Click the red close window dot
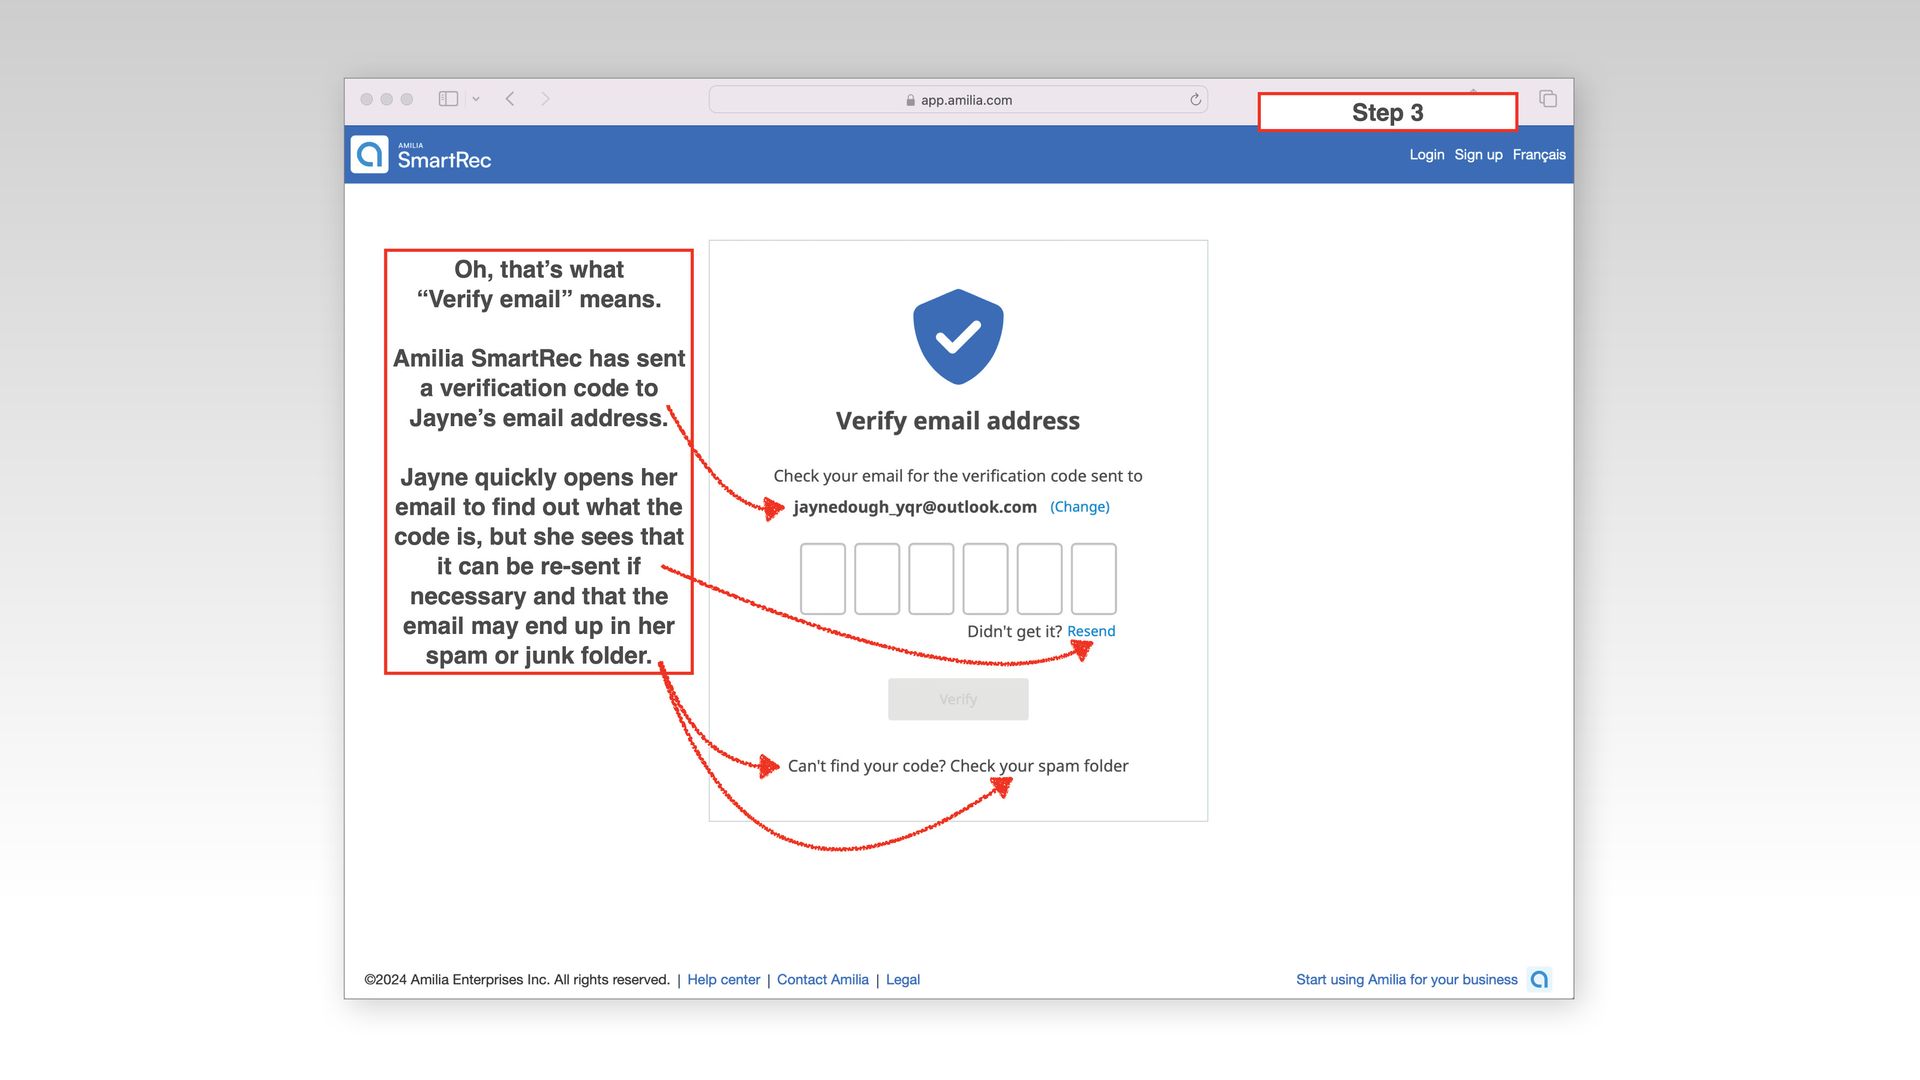 (x=366, y=99)
